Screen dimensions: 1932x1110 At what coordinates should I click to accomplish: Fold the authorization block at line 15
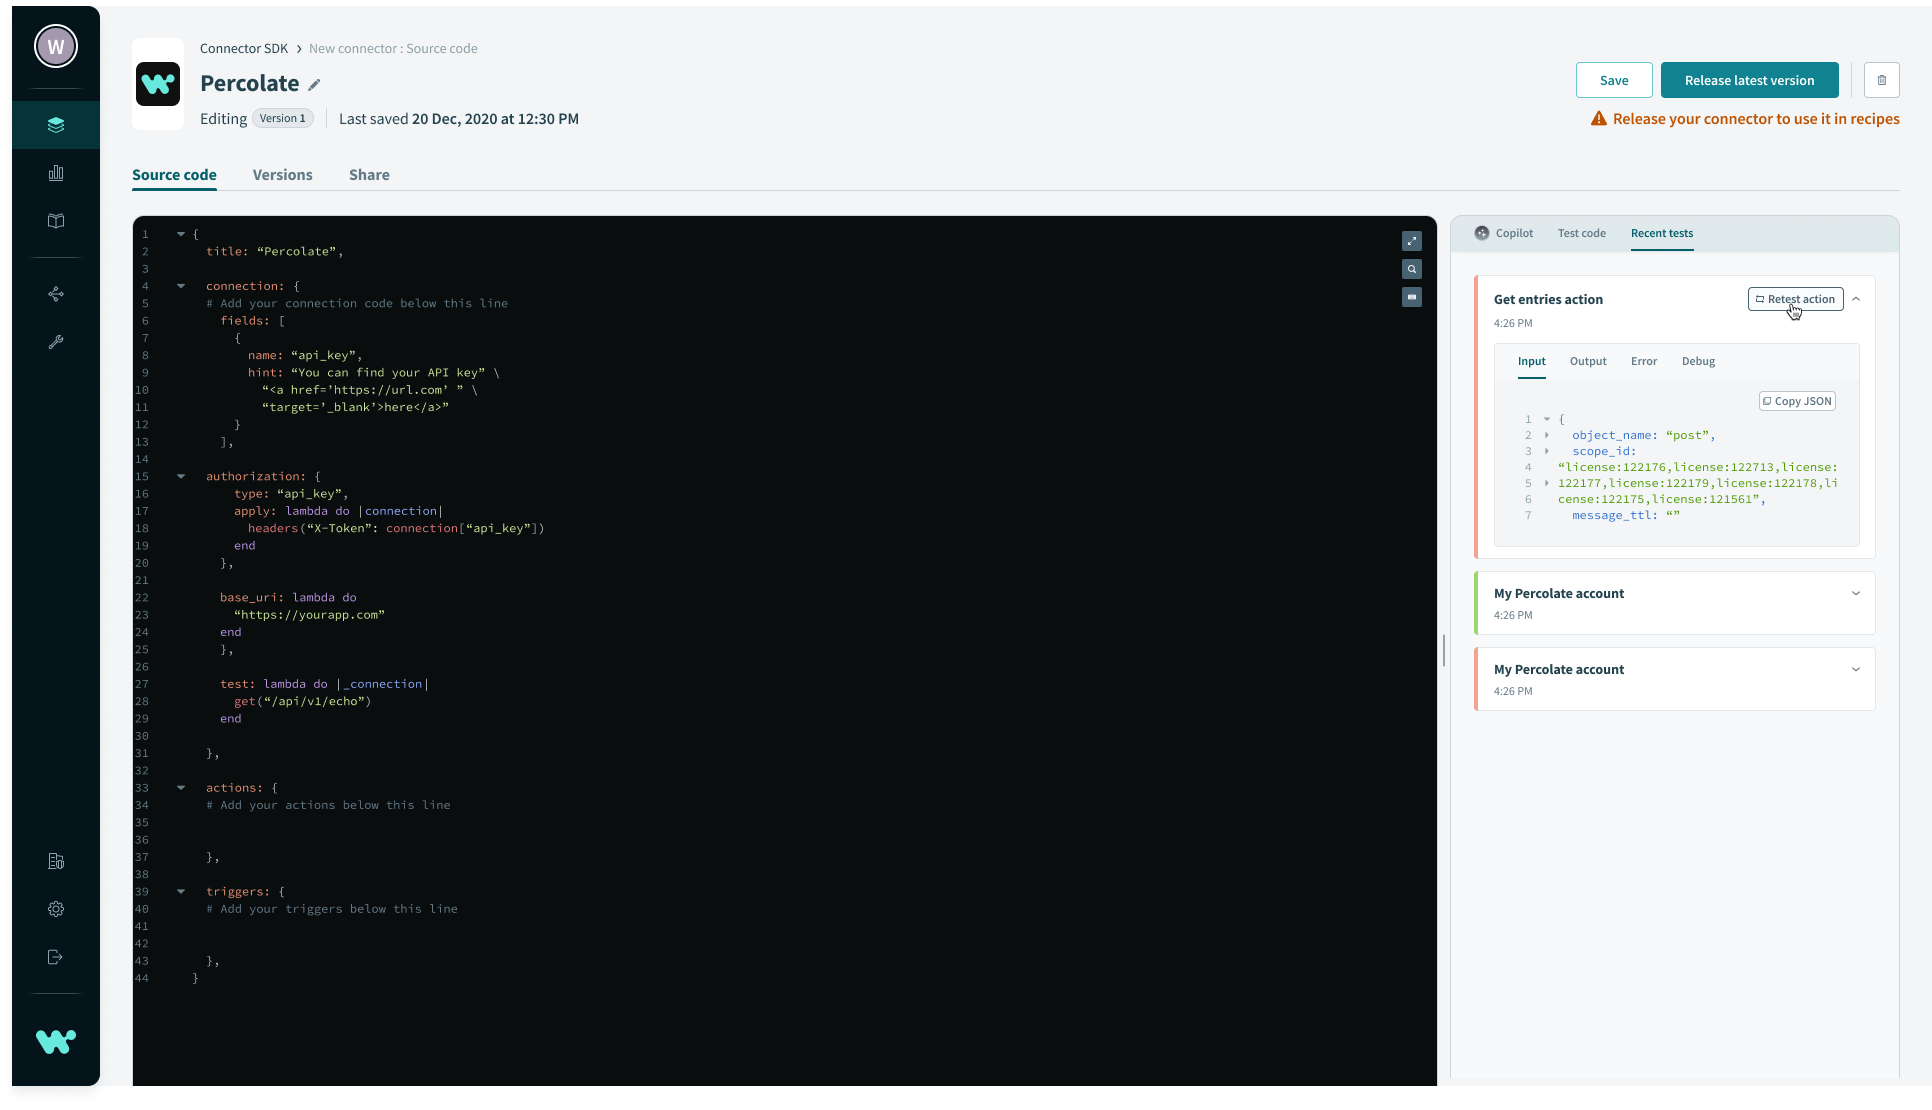[181, 476]
